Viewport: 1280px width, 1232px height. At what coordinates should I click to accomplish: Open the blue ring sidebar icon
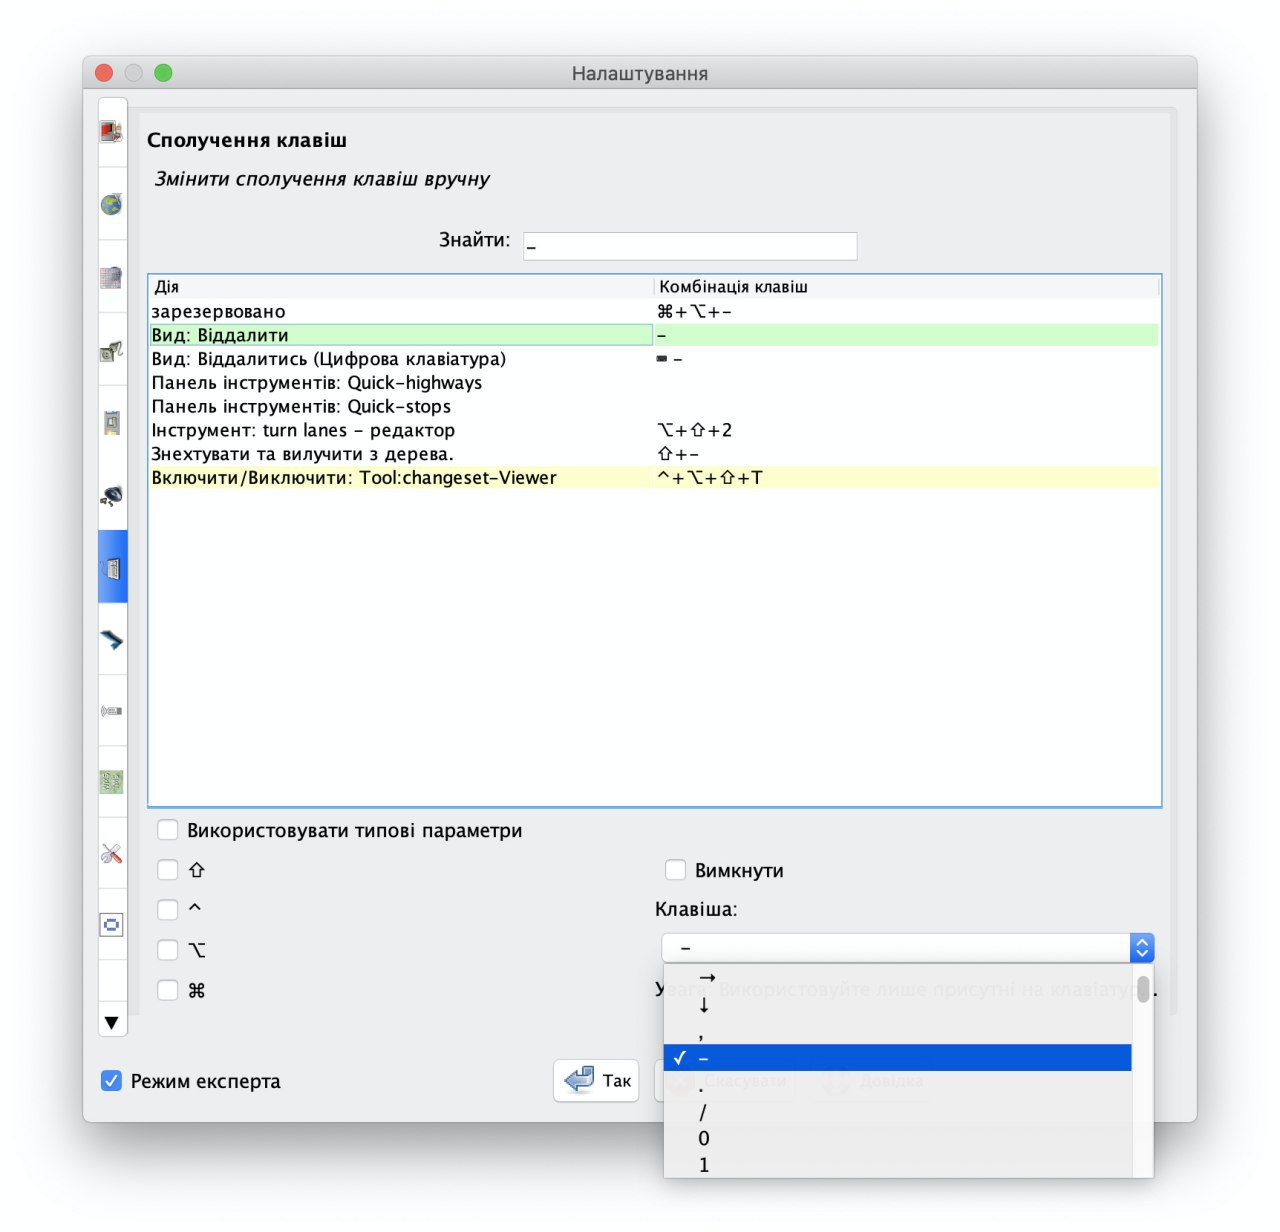[x=111, y=925]
